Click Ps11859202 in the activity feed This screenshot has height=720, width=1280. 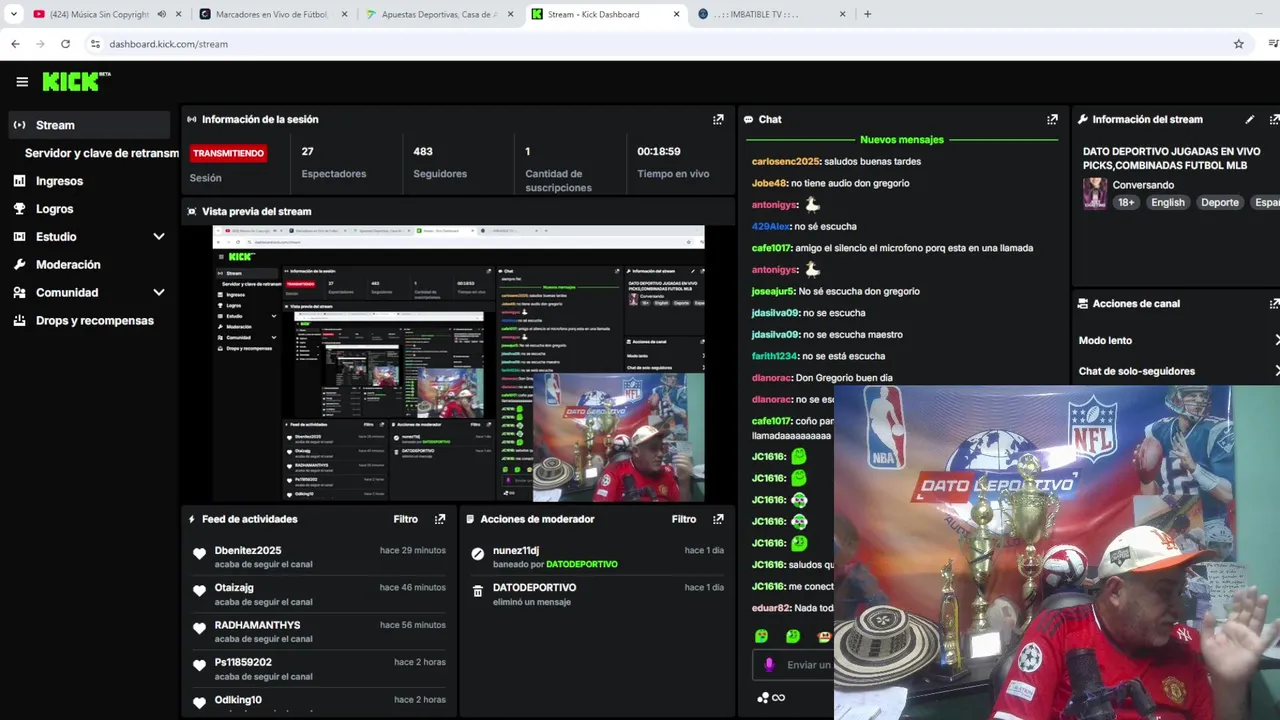(x=243, y=662)
